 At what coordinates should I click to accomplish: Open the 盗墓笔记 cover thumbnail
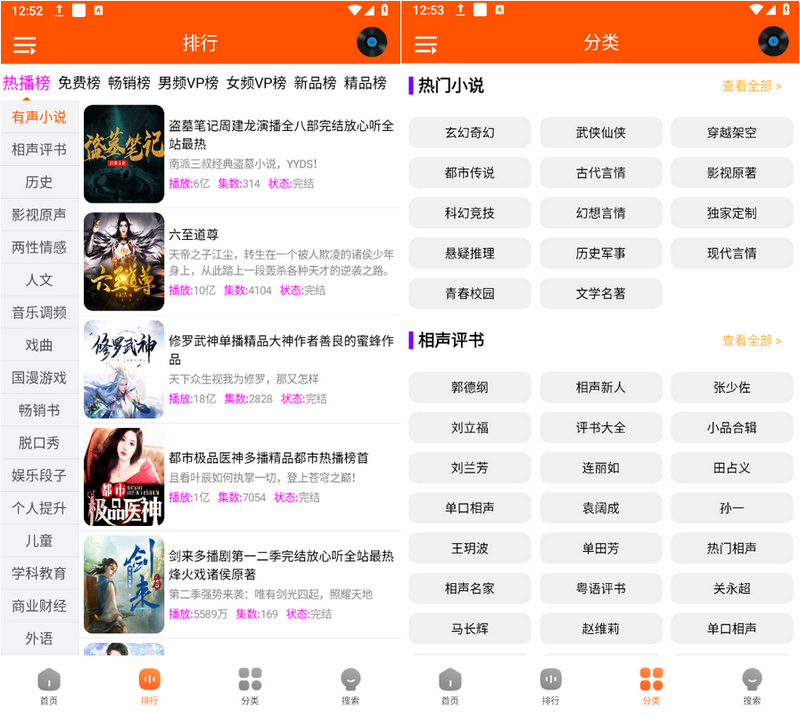[x=124, y=154]
